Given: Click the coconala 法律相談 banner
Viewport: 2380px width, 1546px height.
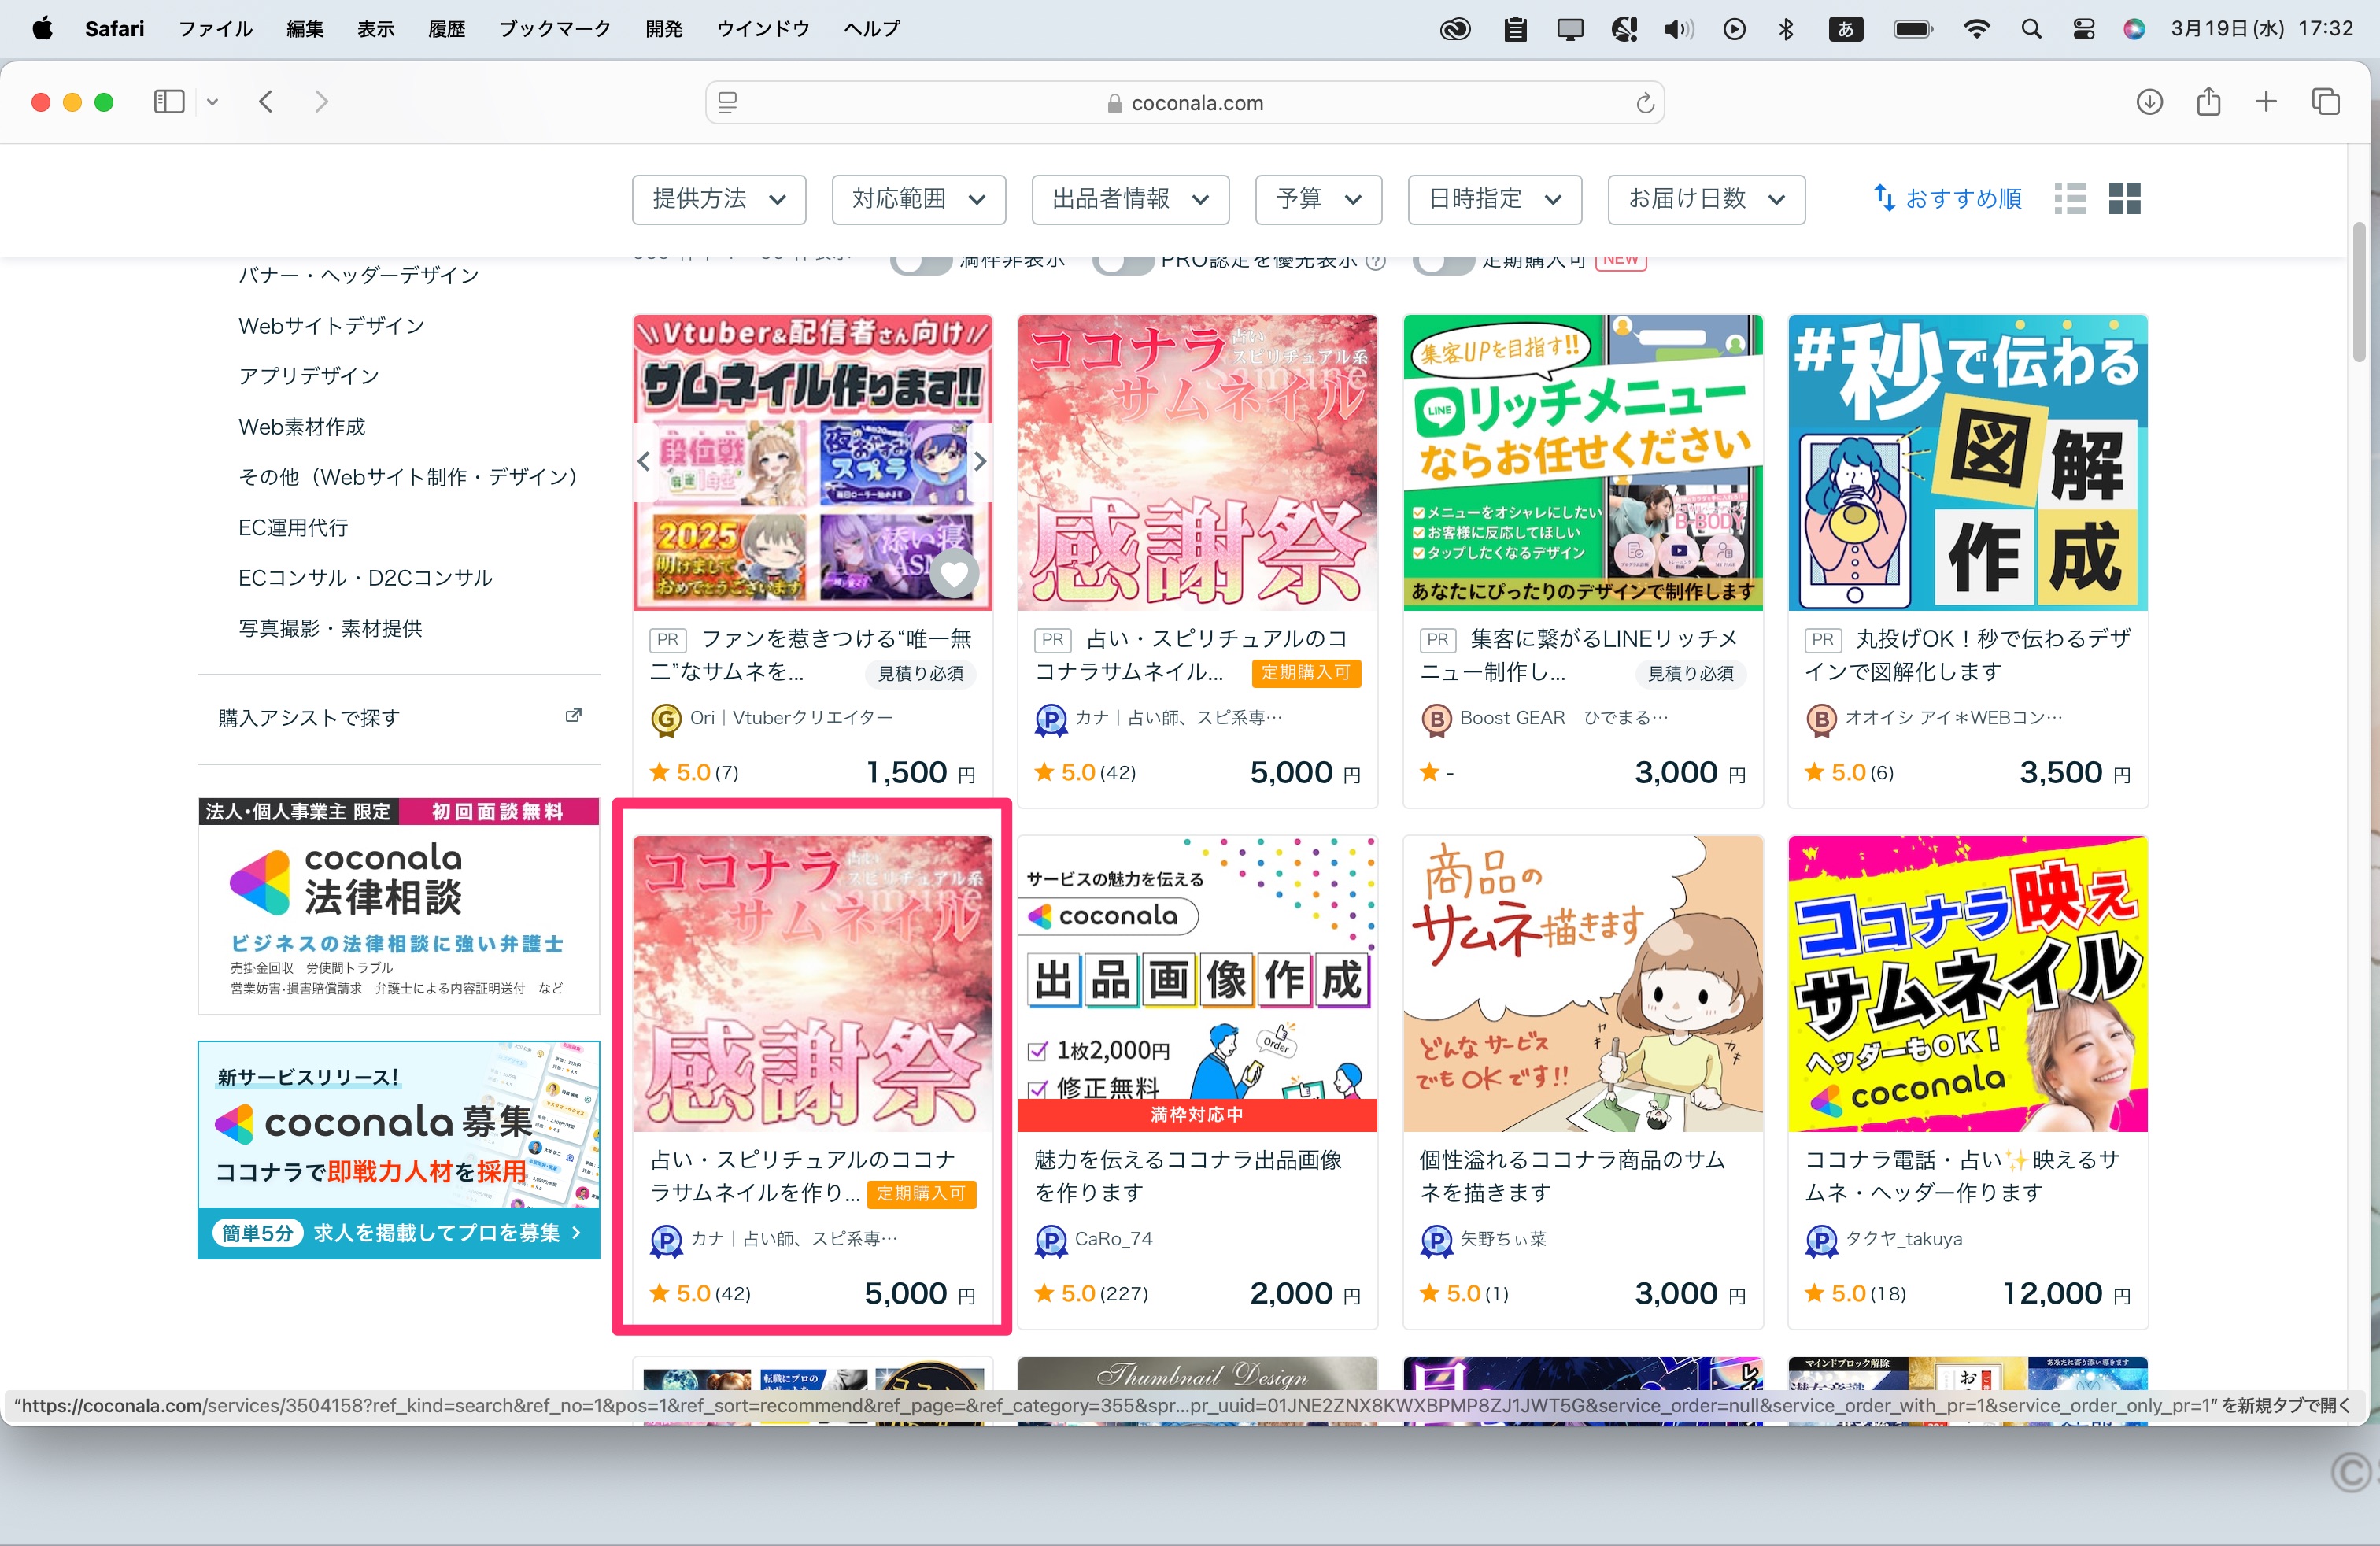Looking at the screenshot, I should click(x=399, y=906).
